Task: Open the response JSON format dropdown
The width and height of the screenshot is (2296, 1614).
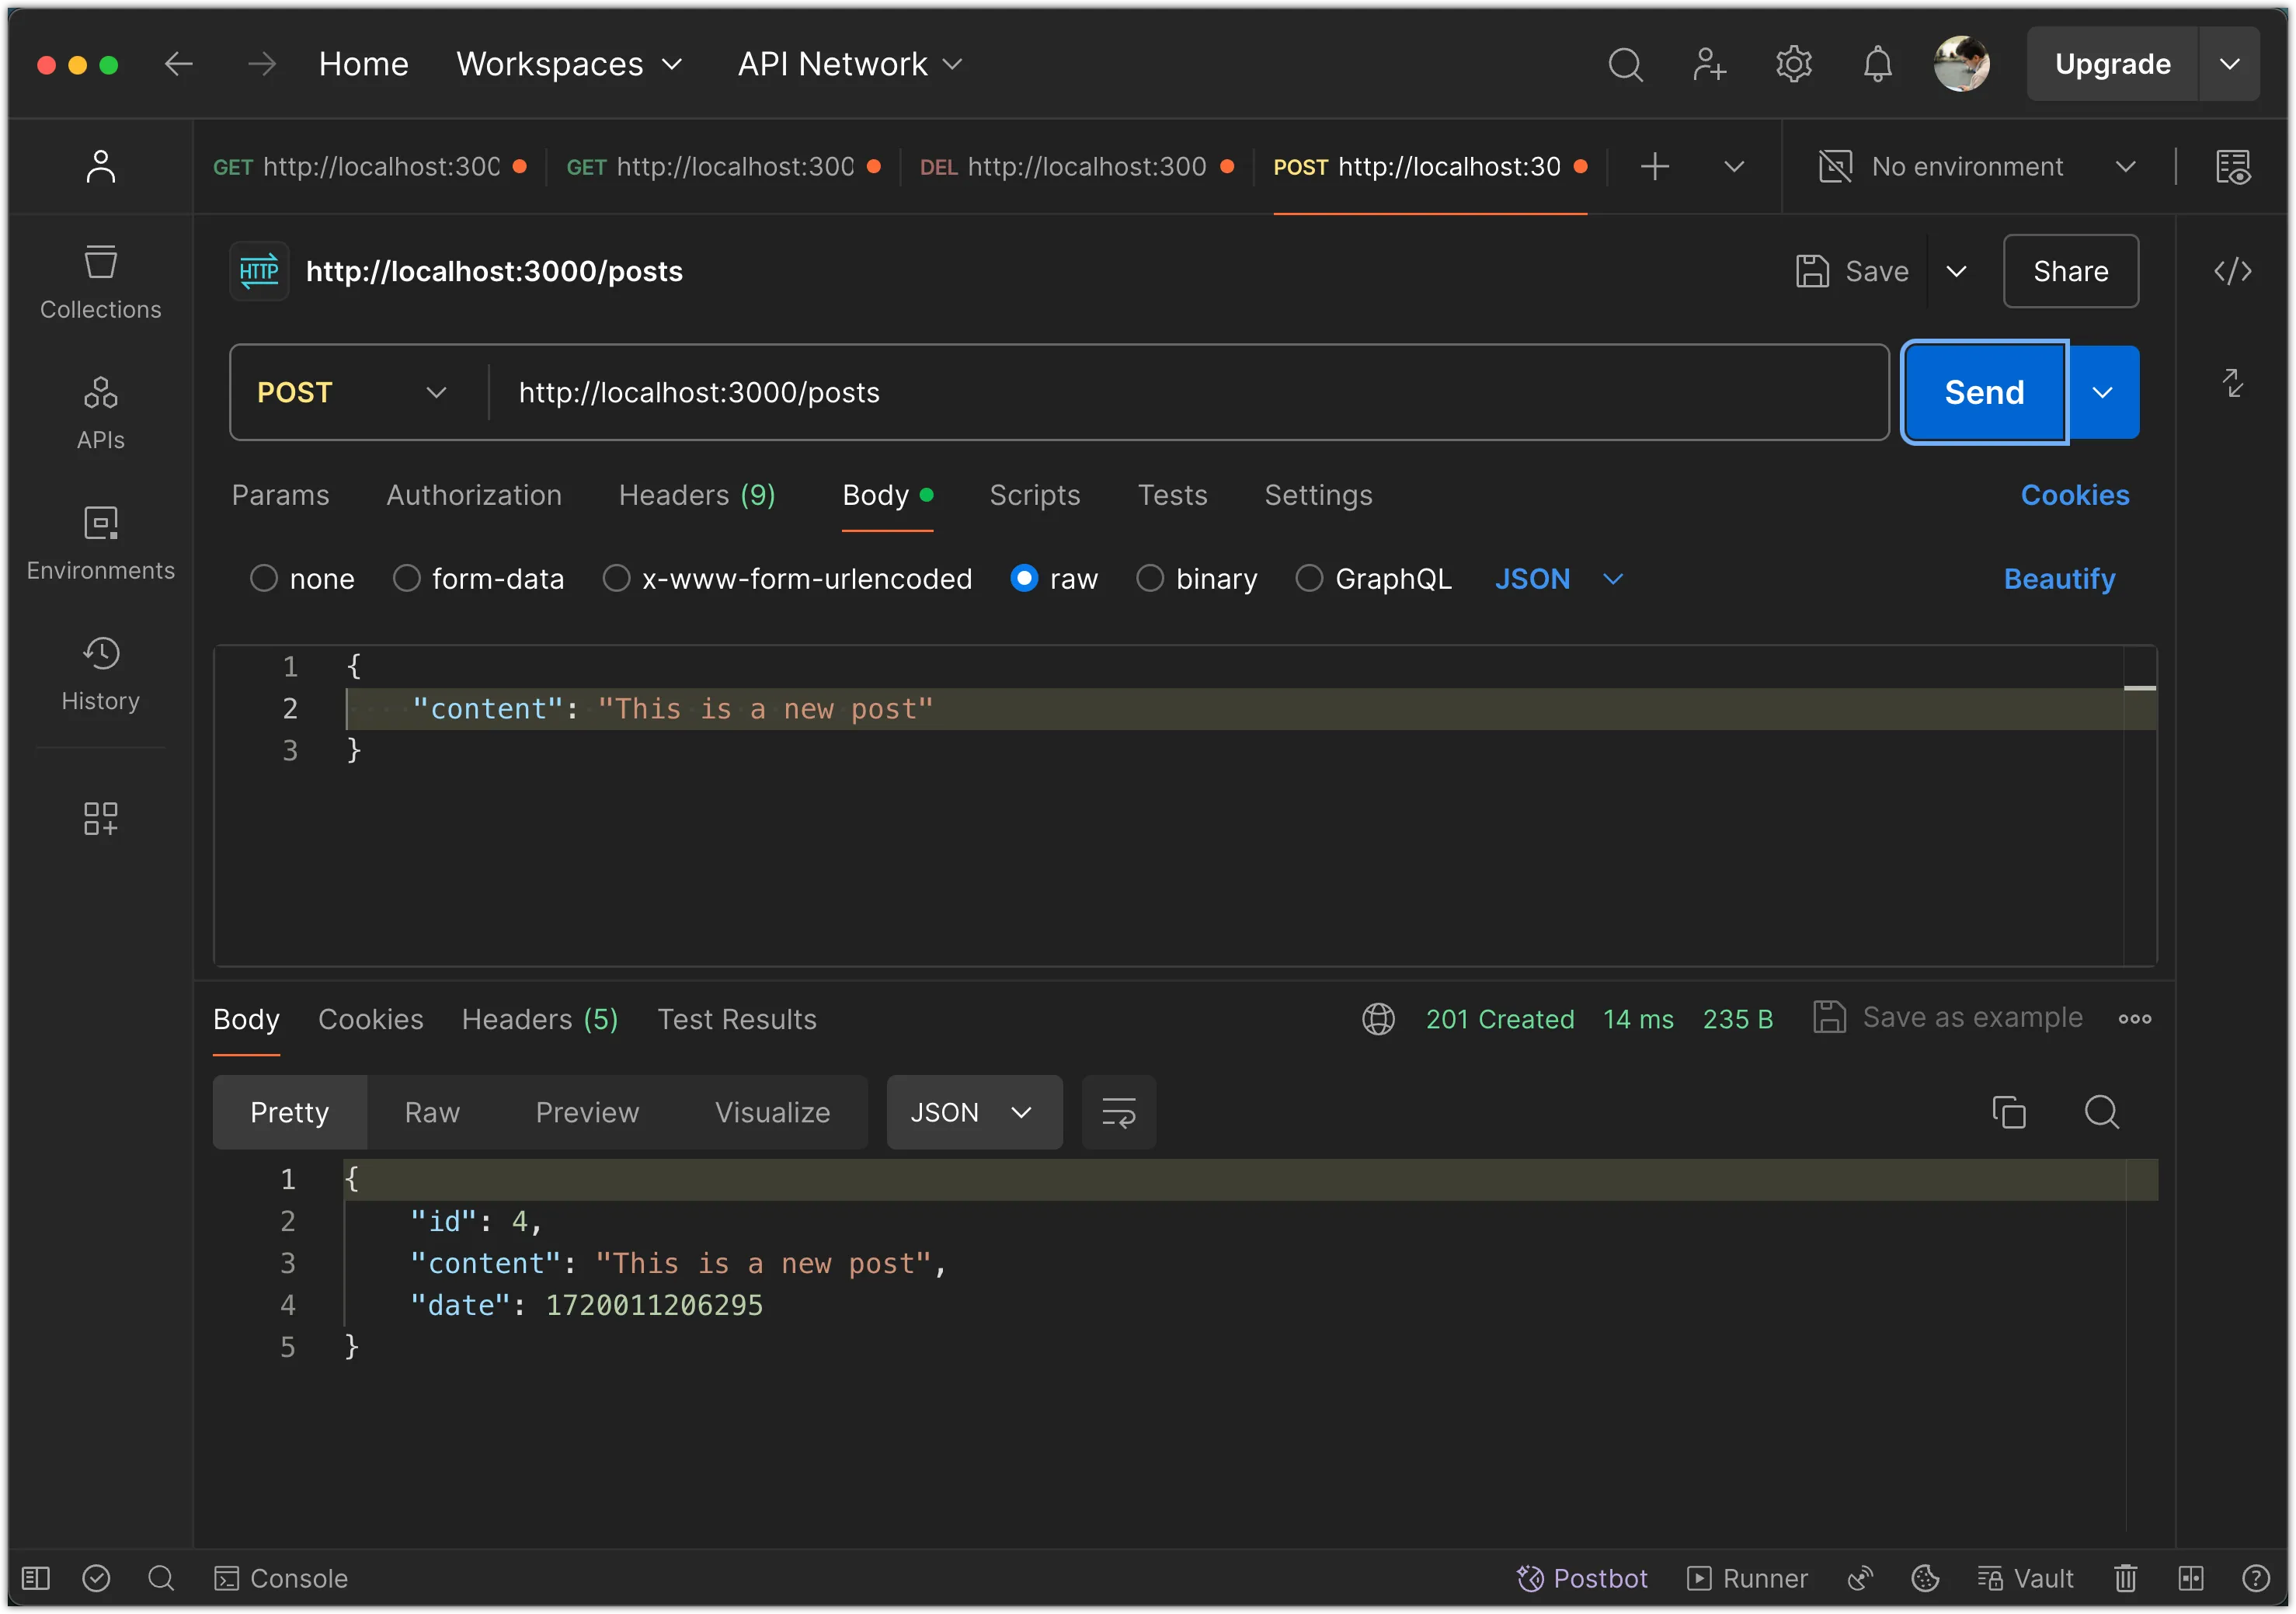Action: click(x=974, y=1112)
